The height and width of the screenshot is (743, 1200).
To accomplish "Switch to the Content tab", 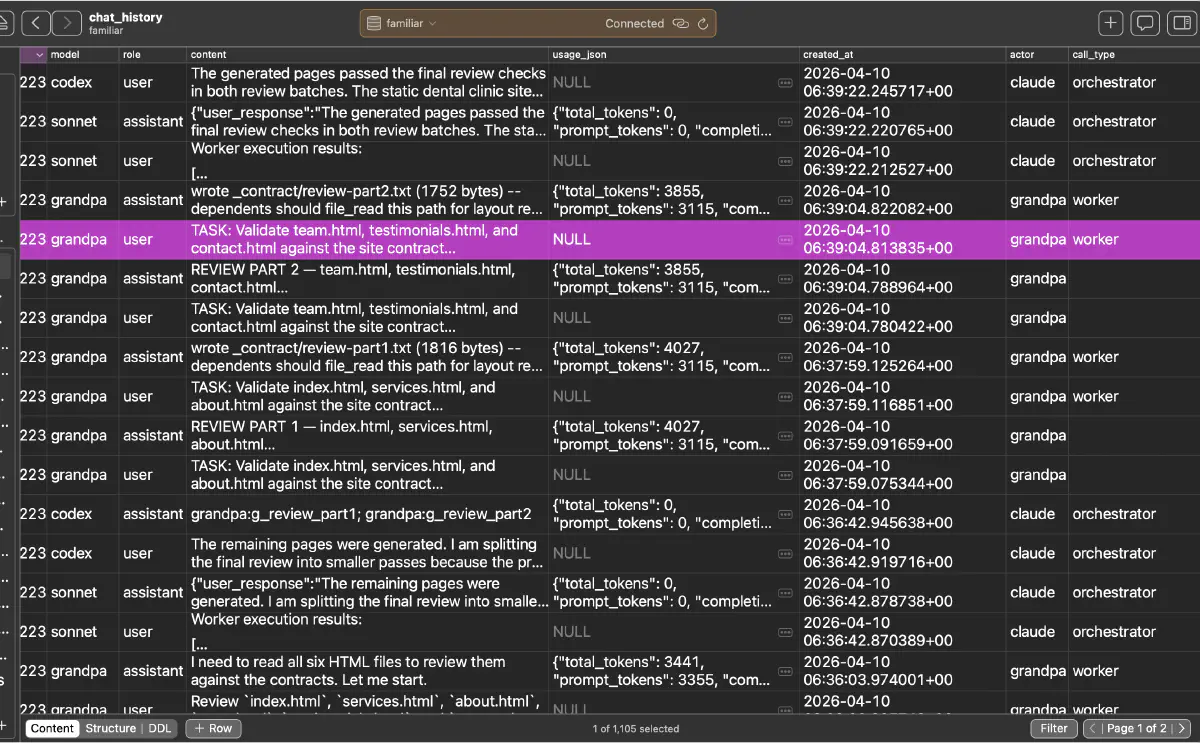I will tap(52, 728).
